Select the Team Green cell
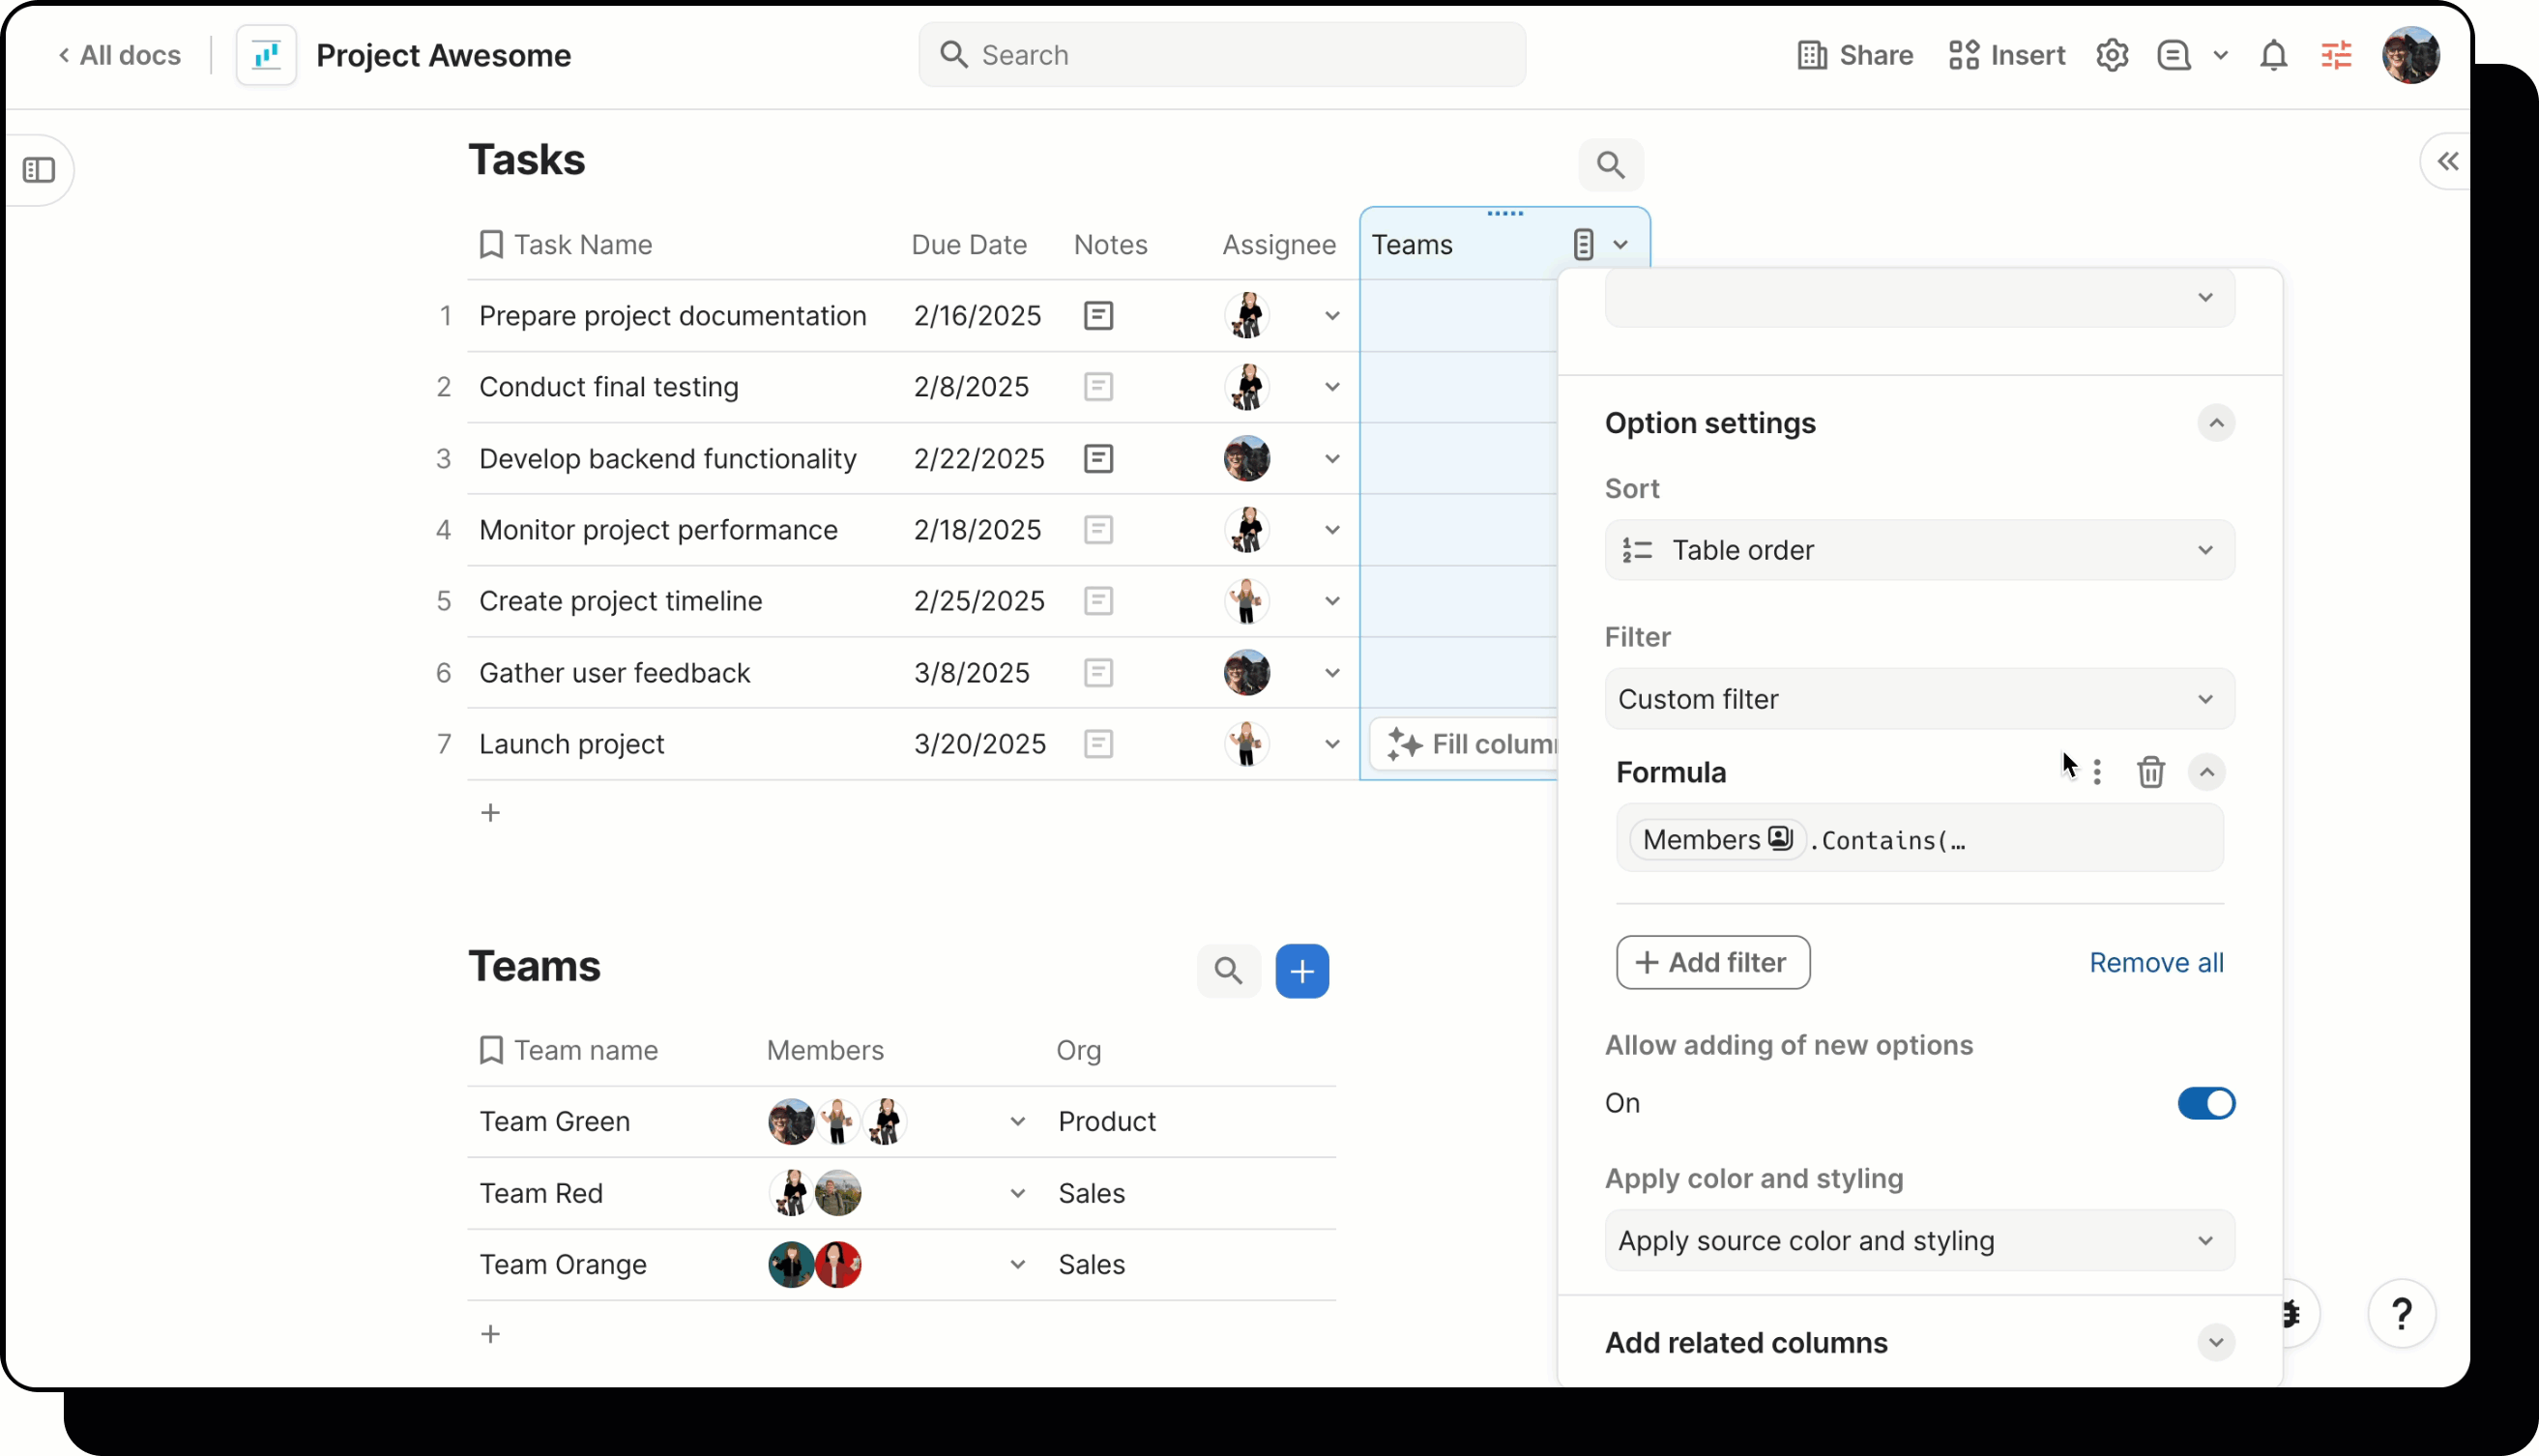Screen dimensions: 2539x1456 coord(611,1122)
